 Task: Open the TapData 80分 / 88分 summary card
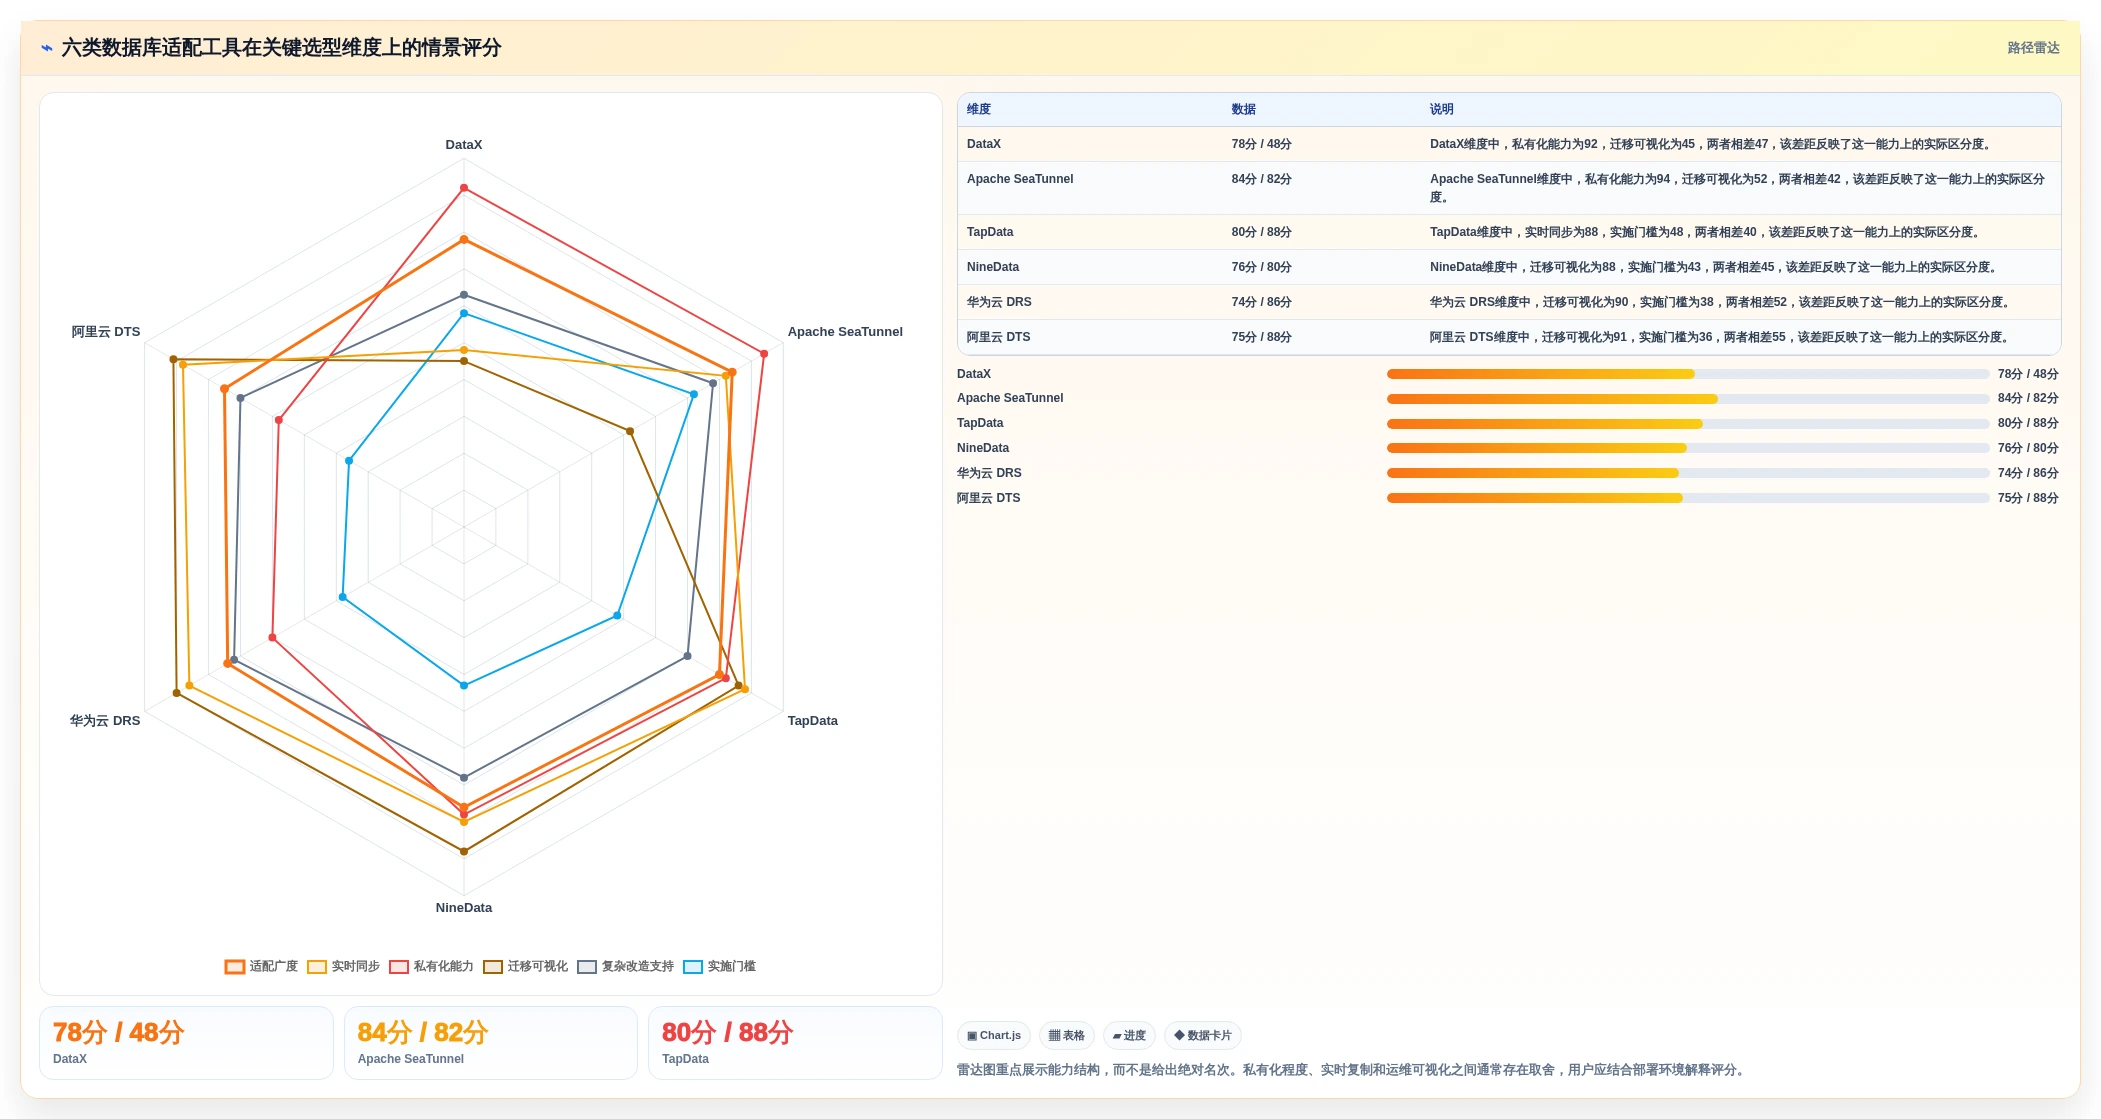coord(795,1043)
